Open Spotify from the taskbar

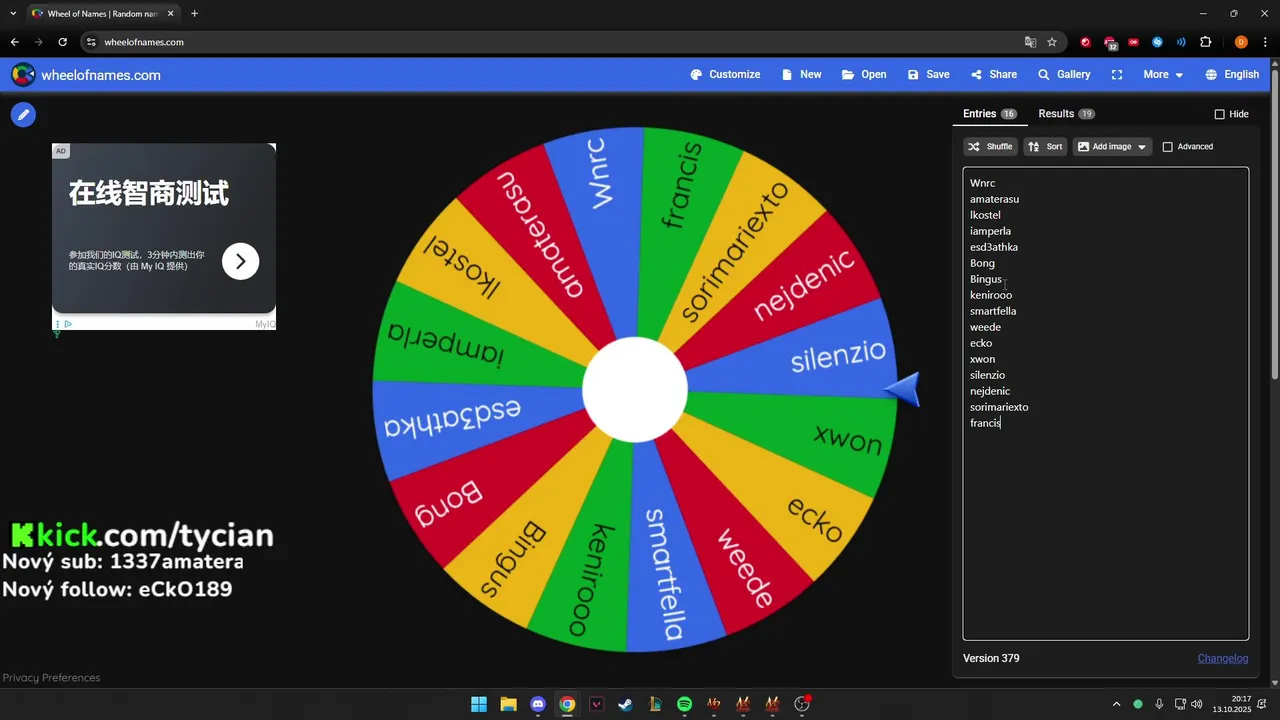point(684,704)
